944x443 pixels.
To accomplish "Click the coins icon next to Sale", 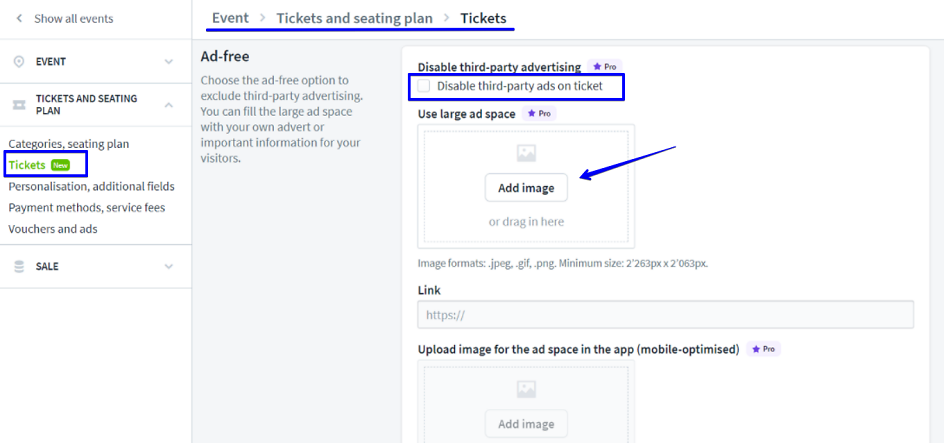I will click(19, 267).
